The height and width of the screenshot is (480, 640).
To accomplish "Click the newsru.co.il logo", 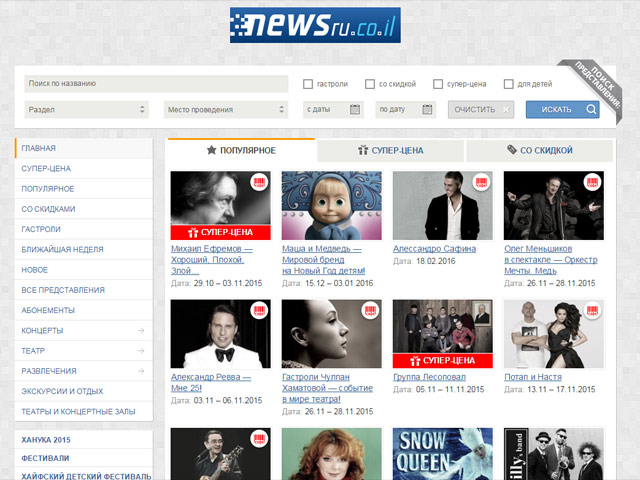I will (315, 25).
